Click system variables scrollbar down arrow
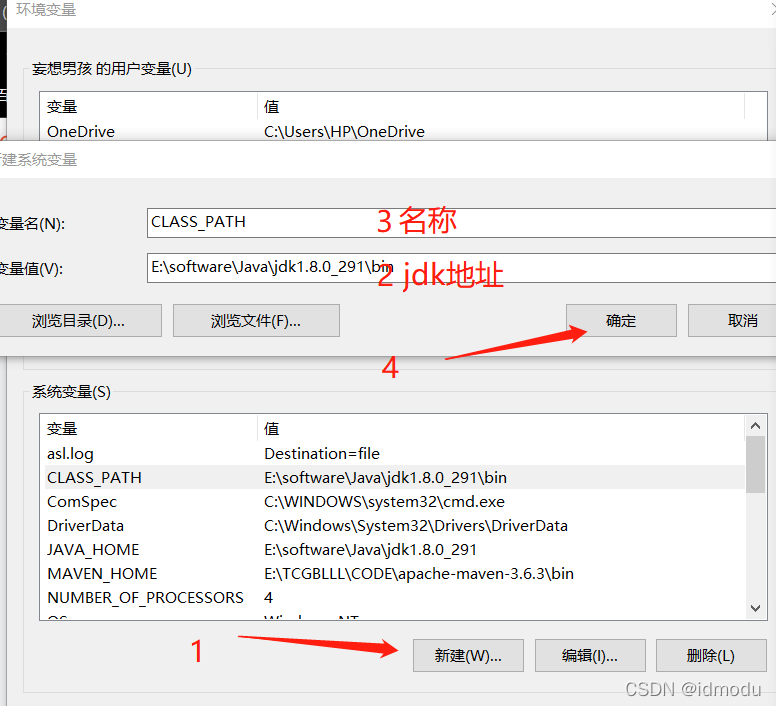 pyautogui.click(x=755, y=608)
